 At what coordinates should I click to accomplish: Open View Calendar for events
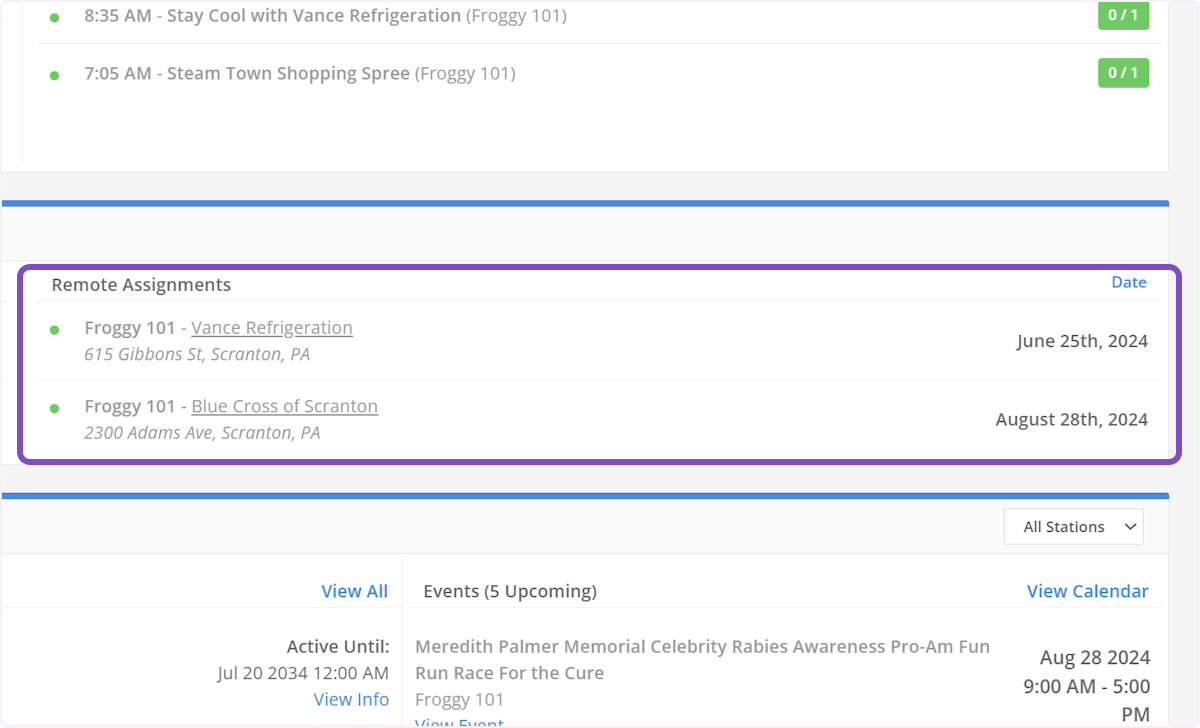(1087, 591)
